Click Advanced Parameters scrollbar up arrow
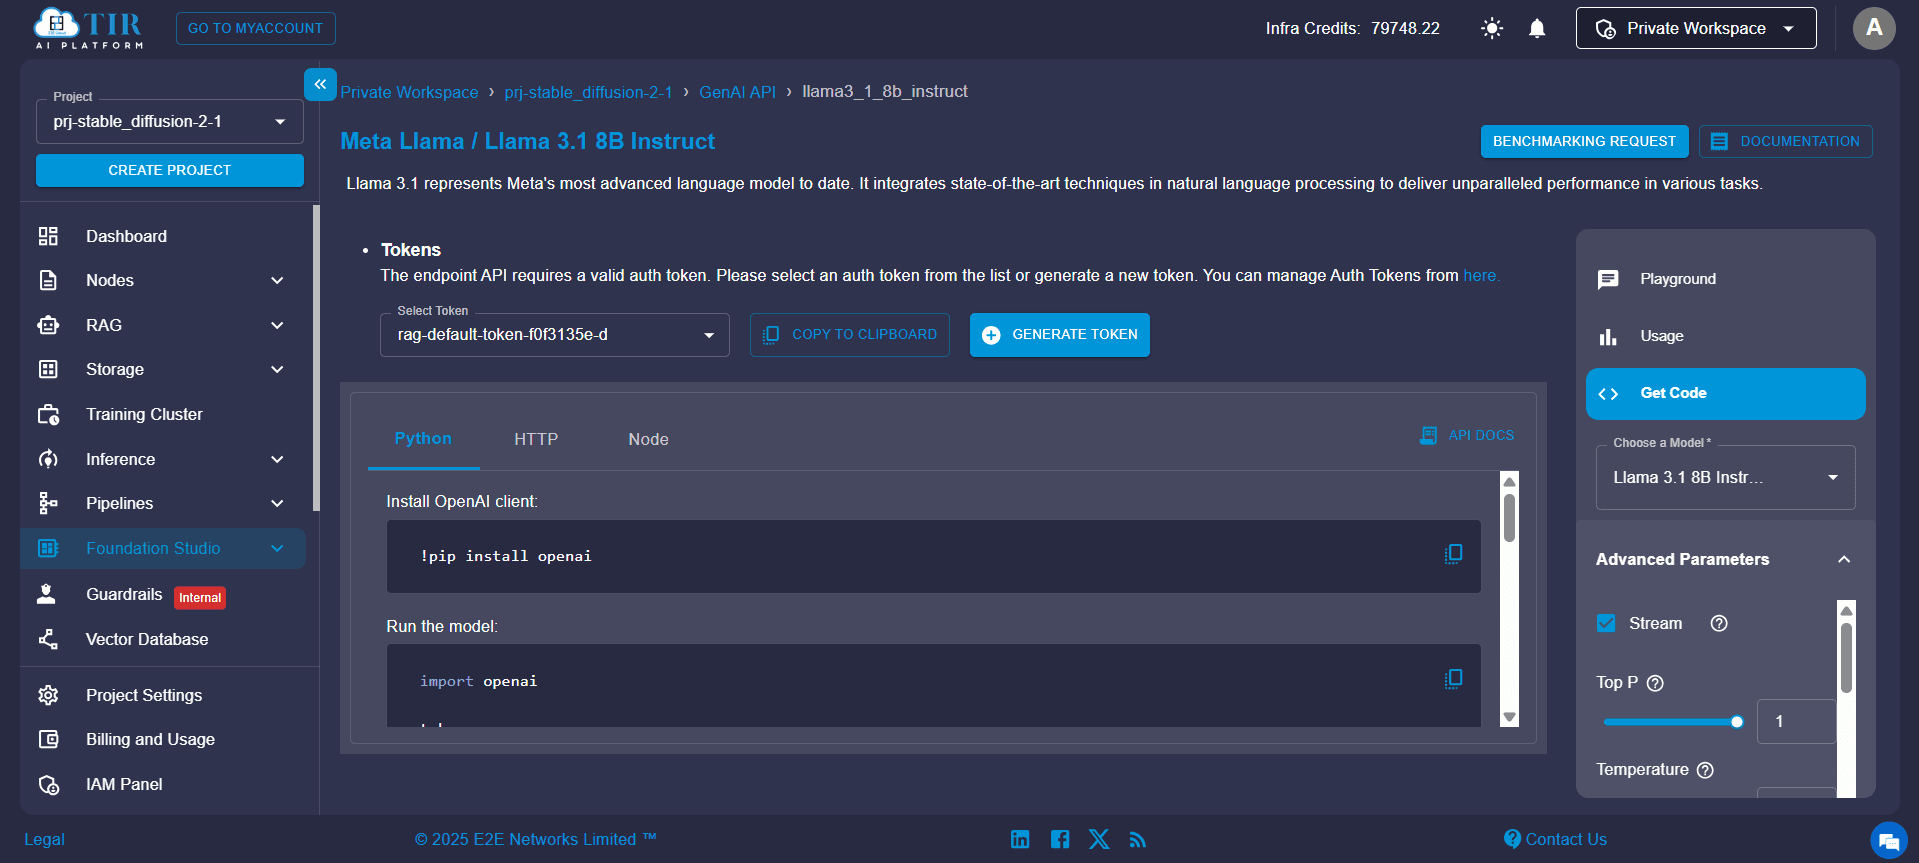Screen dimensions: 1919x863 point(1847,610)
